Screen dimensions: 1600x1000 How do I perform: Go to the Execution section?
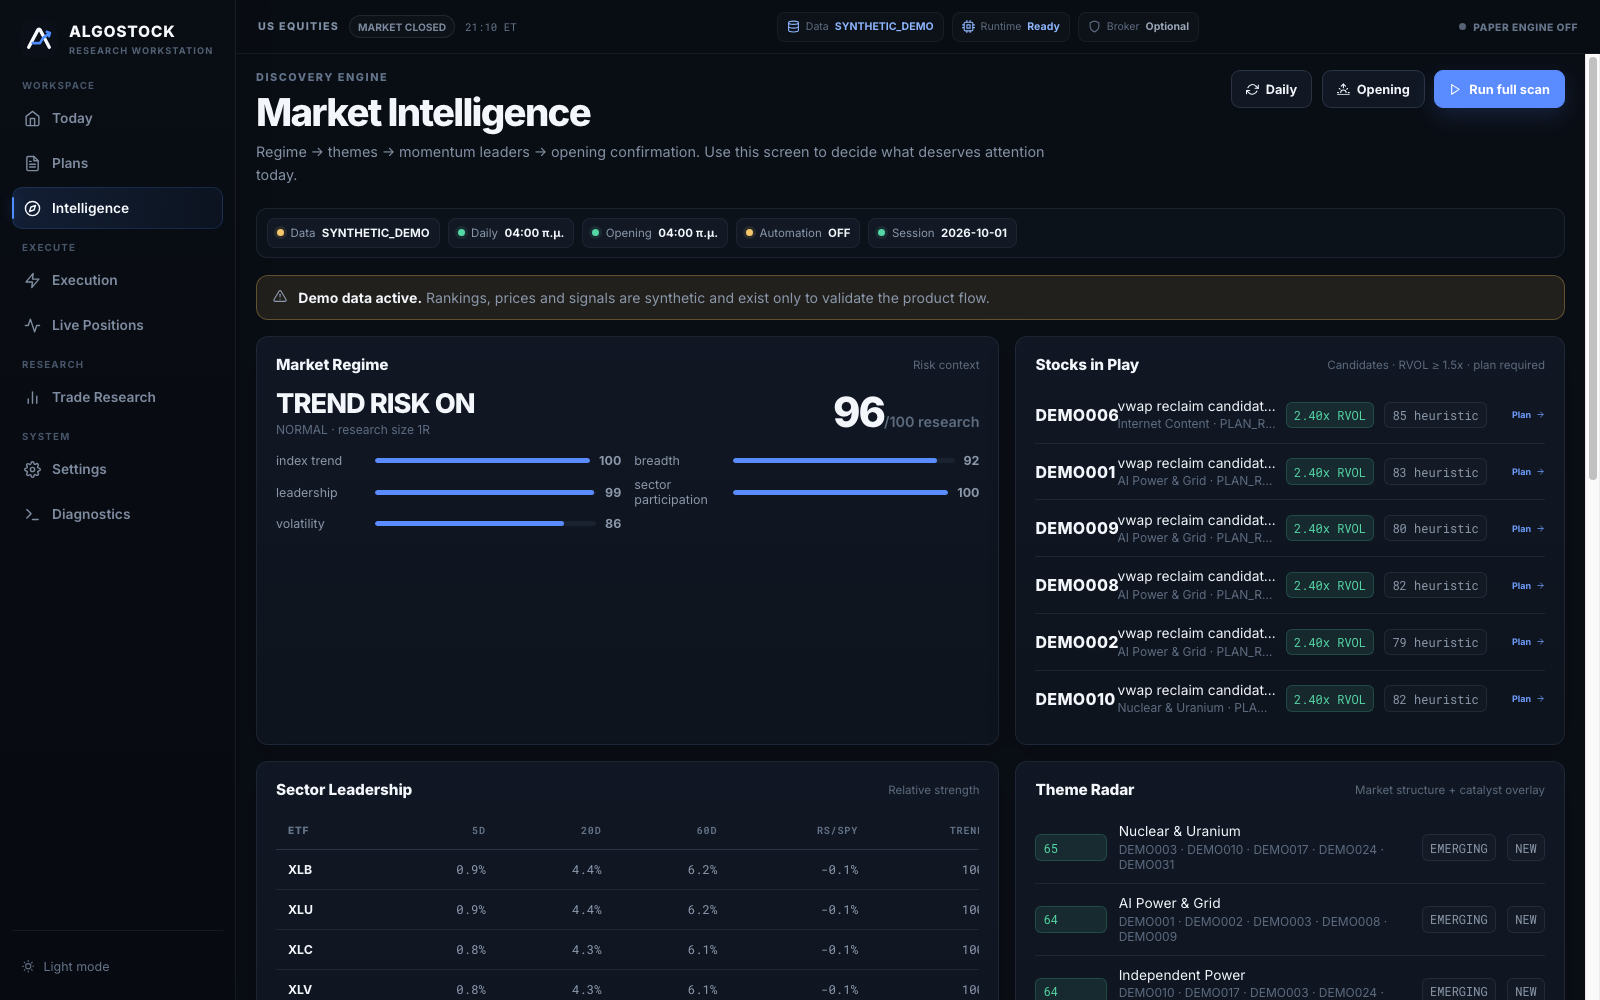(117, 280)
